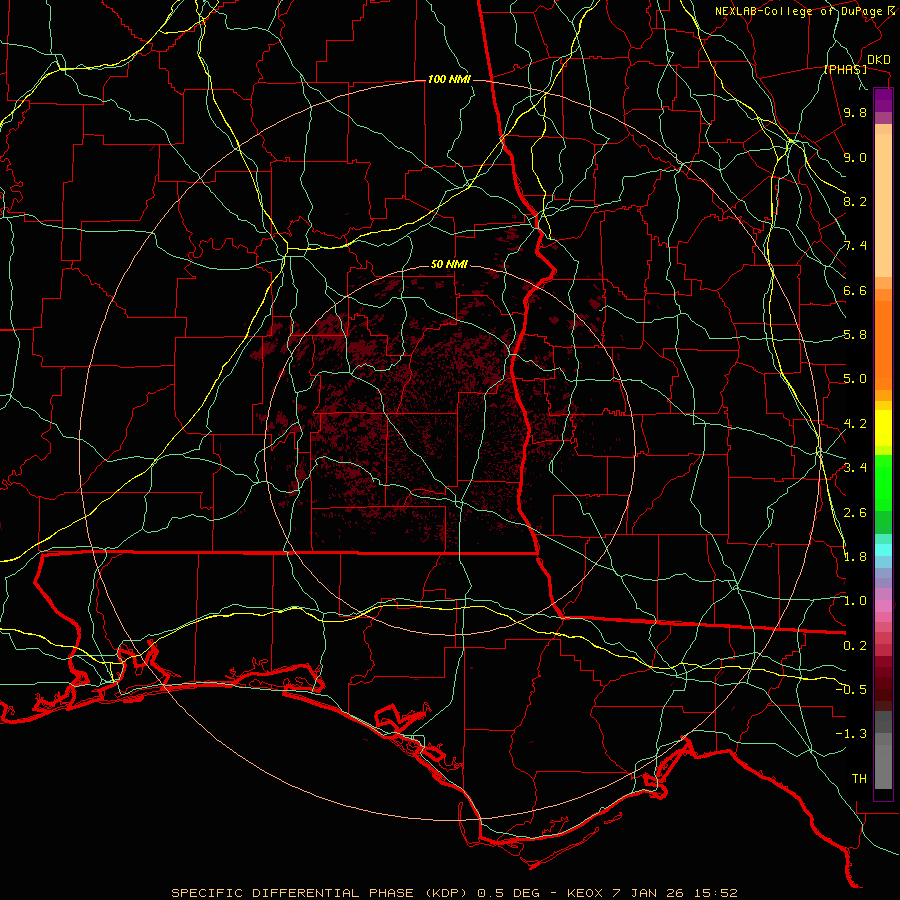Click the 1.0 value on the color scale
This screenshot has height=900, width=900.
855,601
